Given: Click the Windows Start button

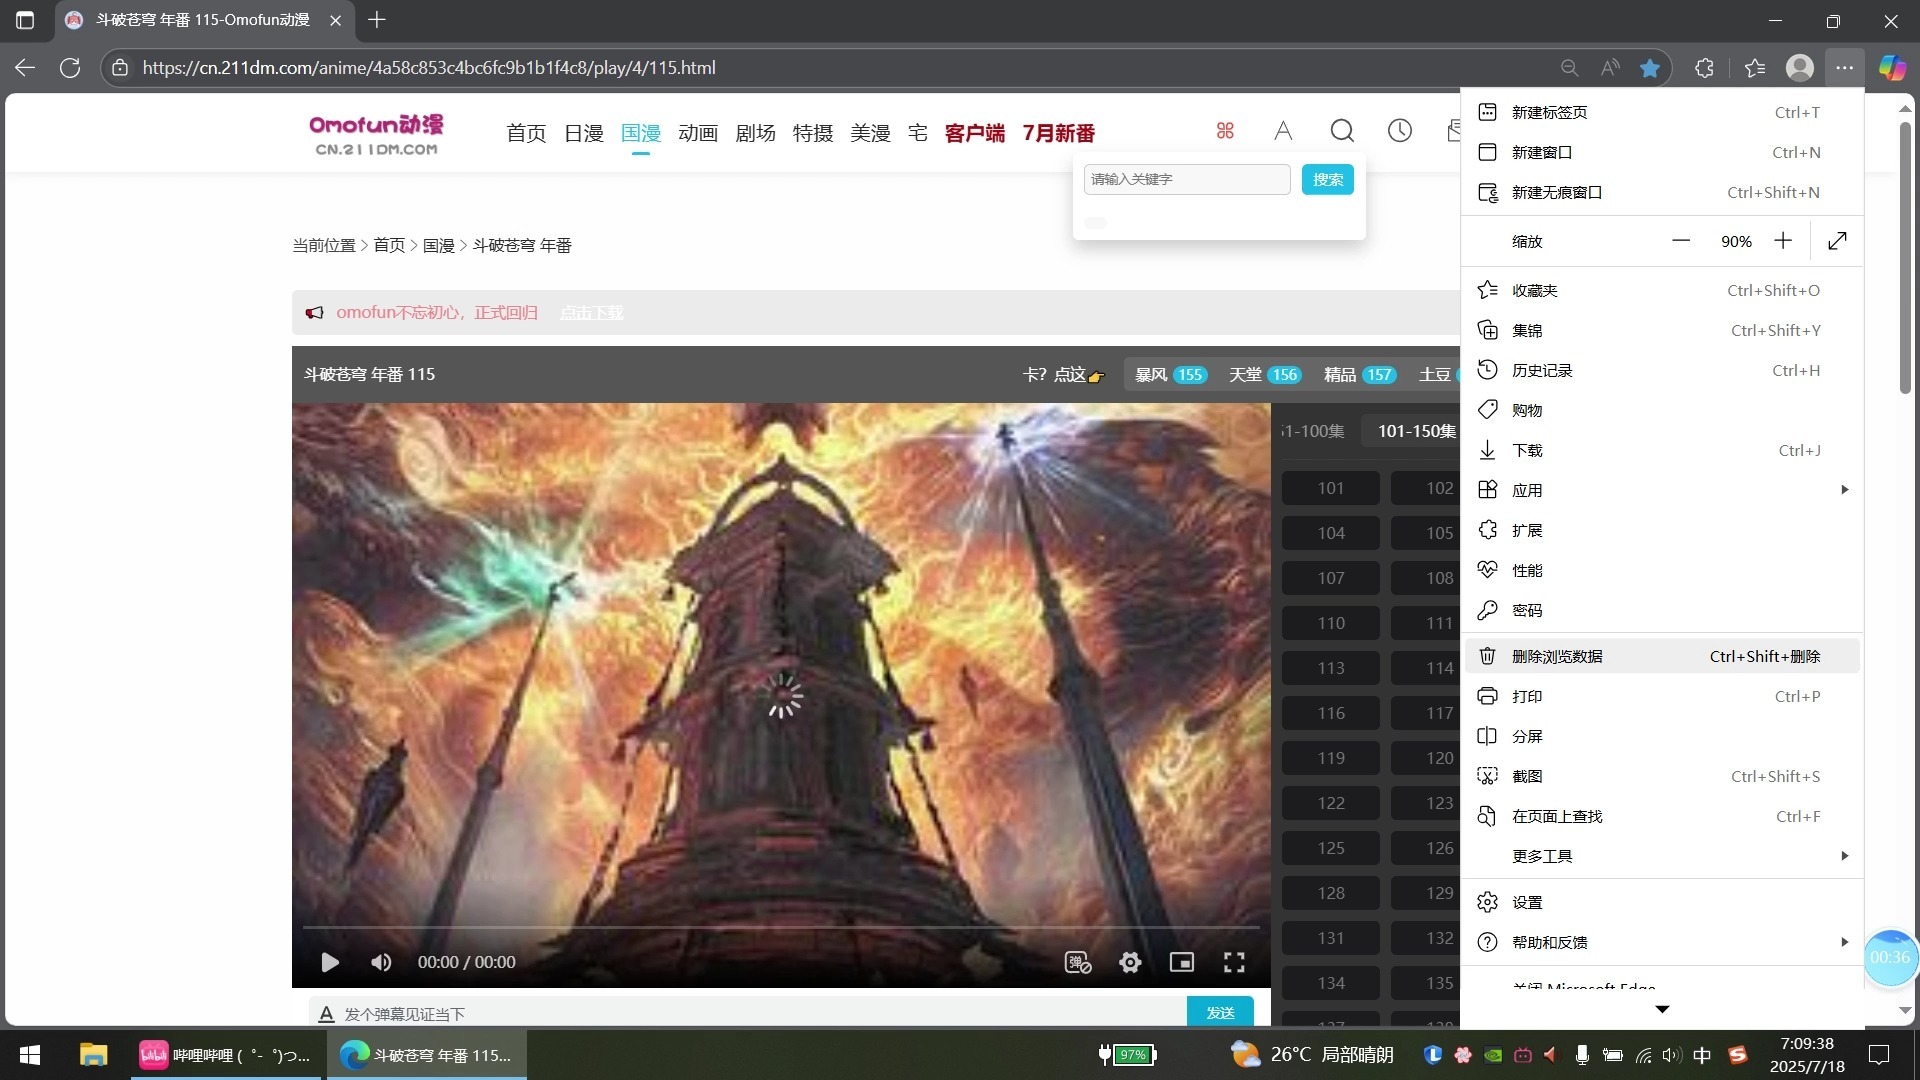Looking at the screenshot, I should click(30, 1055).
